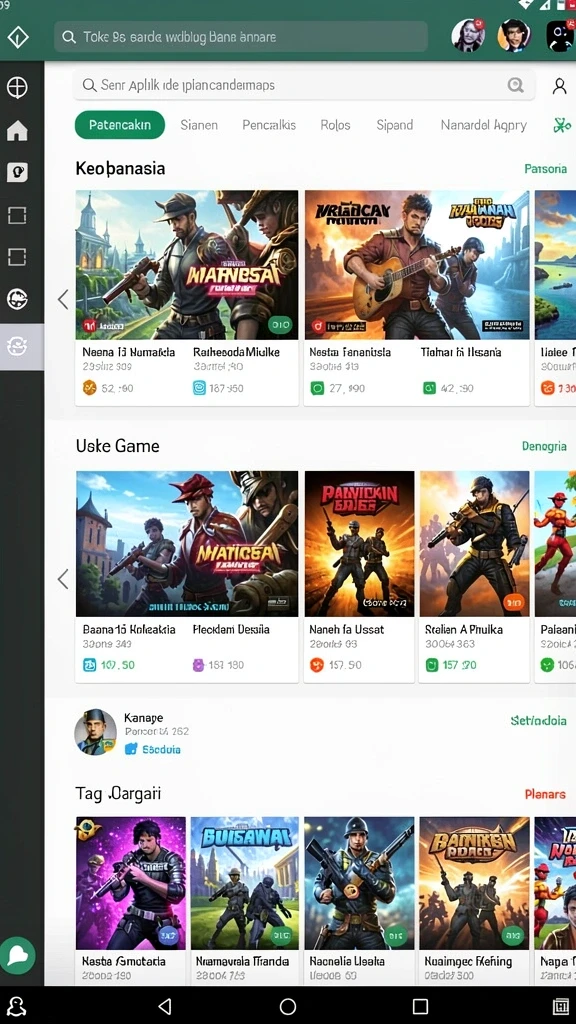This screenshot has width=576, height=1024.
Task: Tap the Android back triangle button
Action: tap(165, 1006)
